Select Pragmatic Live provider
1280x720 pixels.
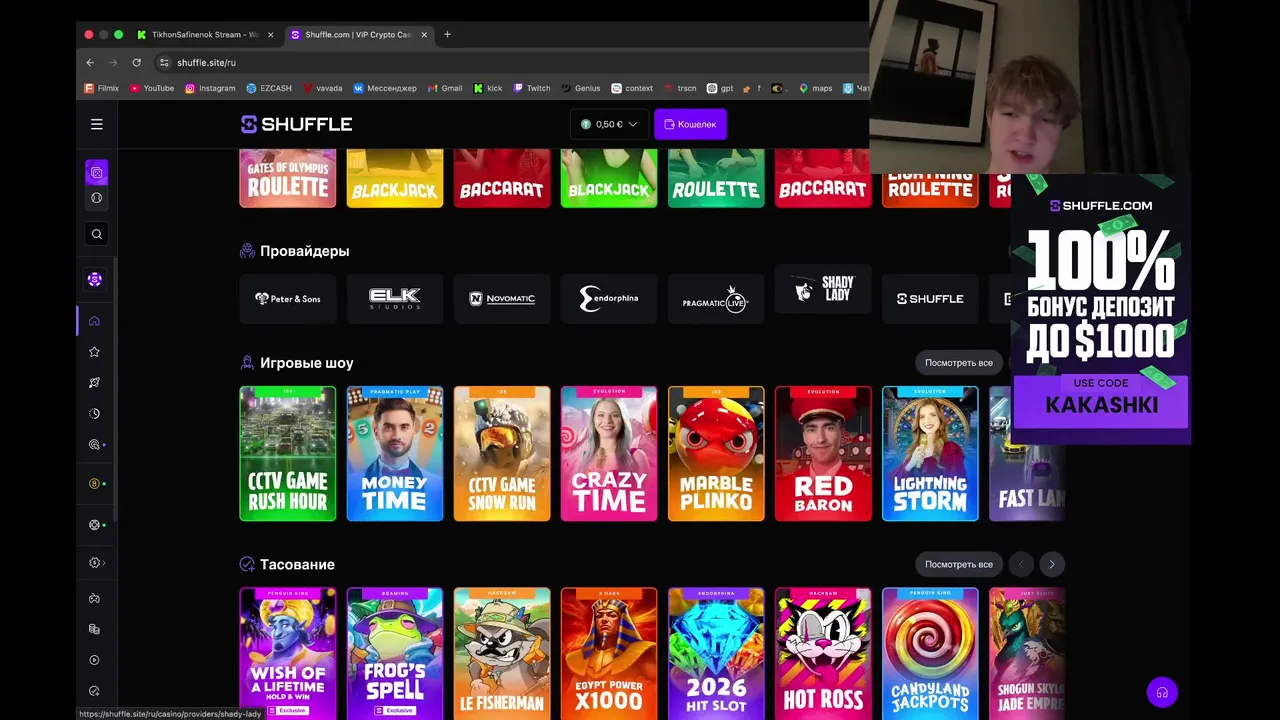716,299
